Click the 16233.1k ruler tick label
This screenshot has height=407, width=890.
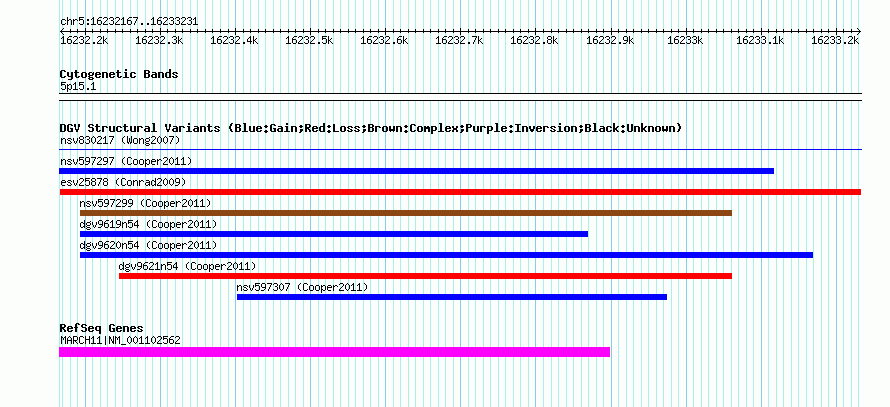pyautogui.click(x=759, y=40)
